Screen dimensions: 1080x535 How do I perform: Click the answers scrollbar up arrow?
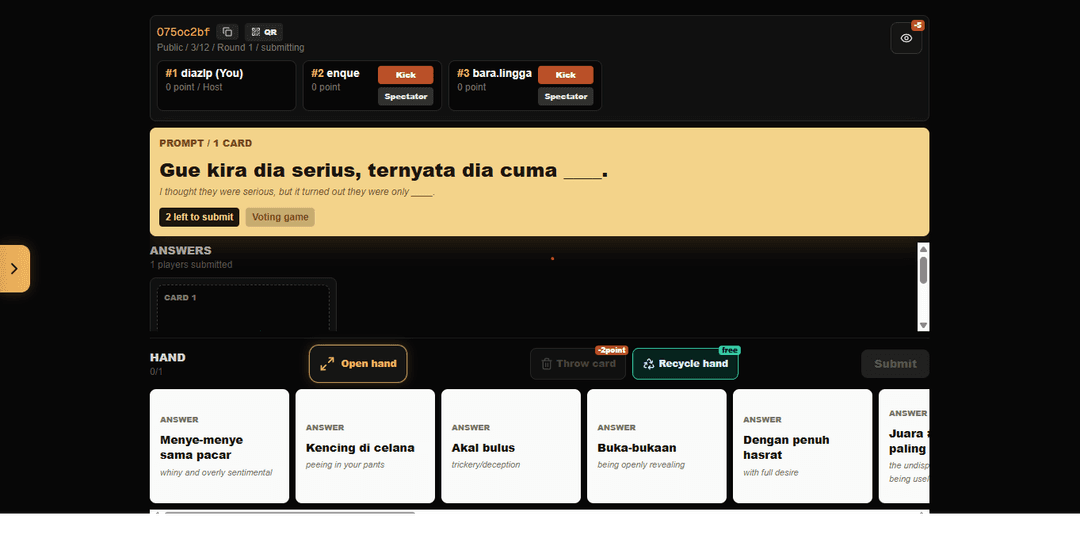tap(924, 249)
